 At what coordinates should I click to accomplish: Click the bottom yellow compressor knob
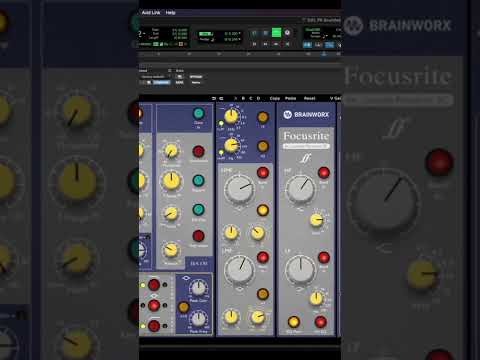(171, 250)
